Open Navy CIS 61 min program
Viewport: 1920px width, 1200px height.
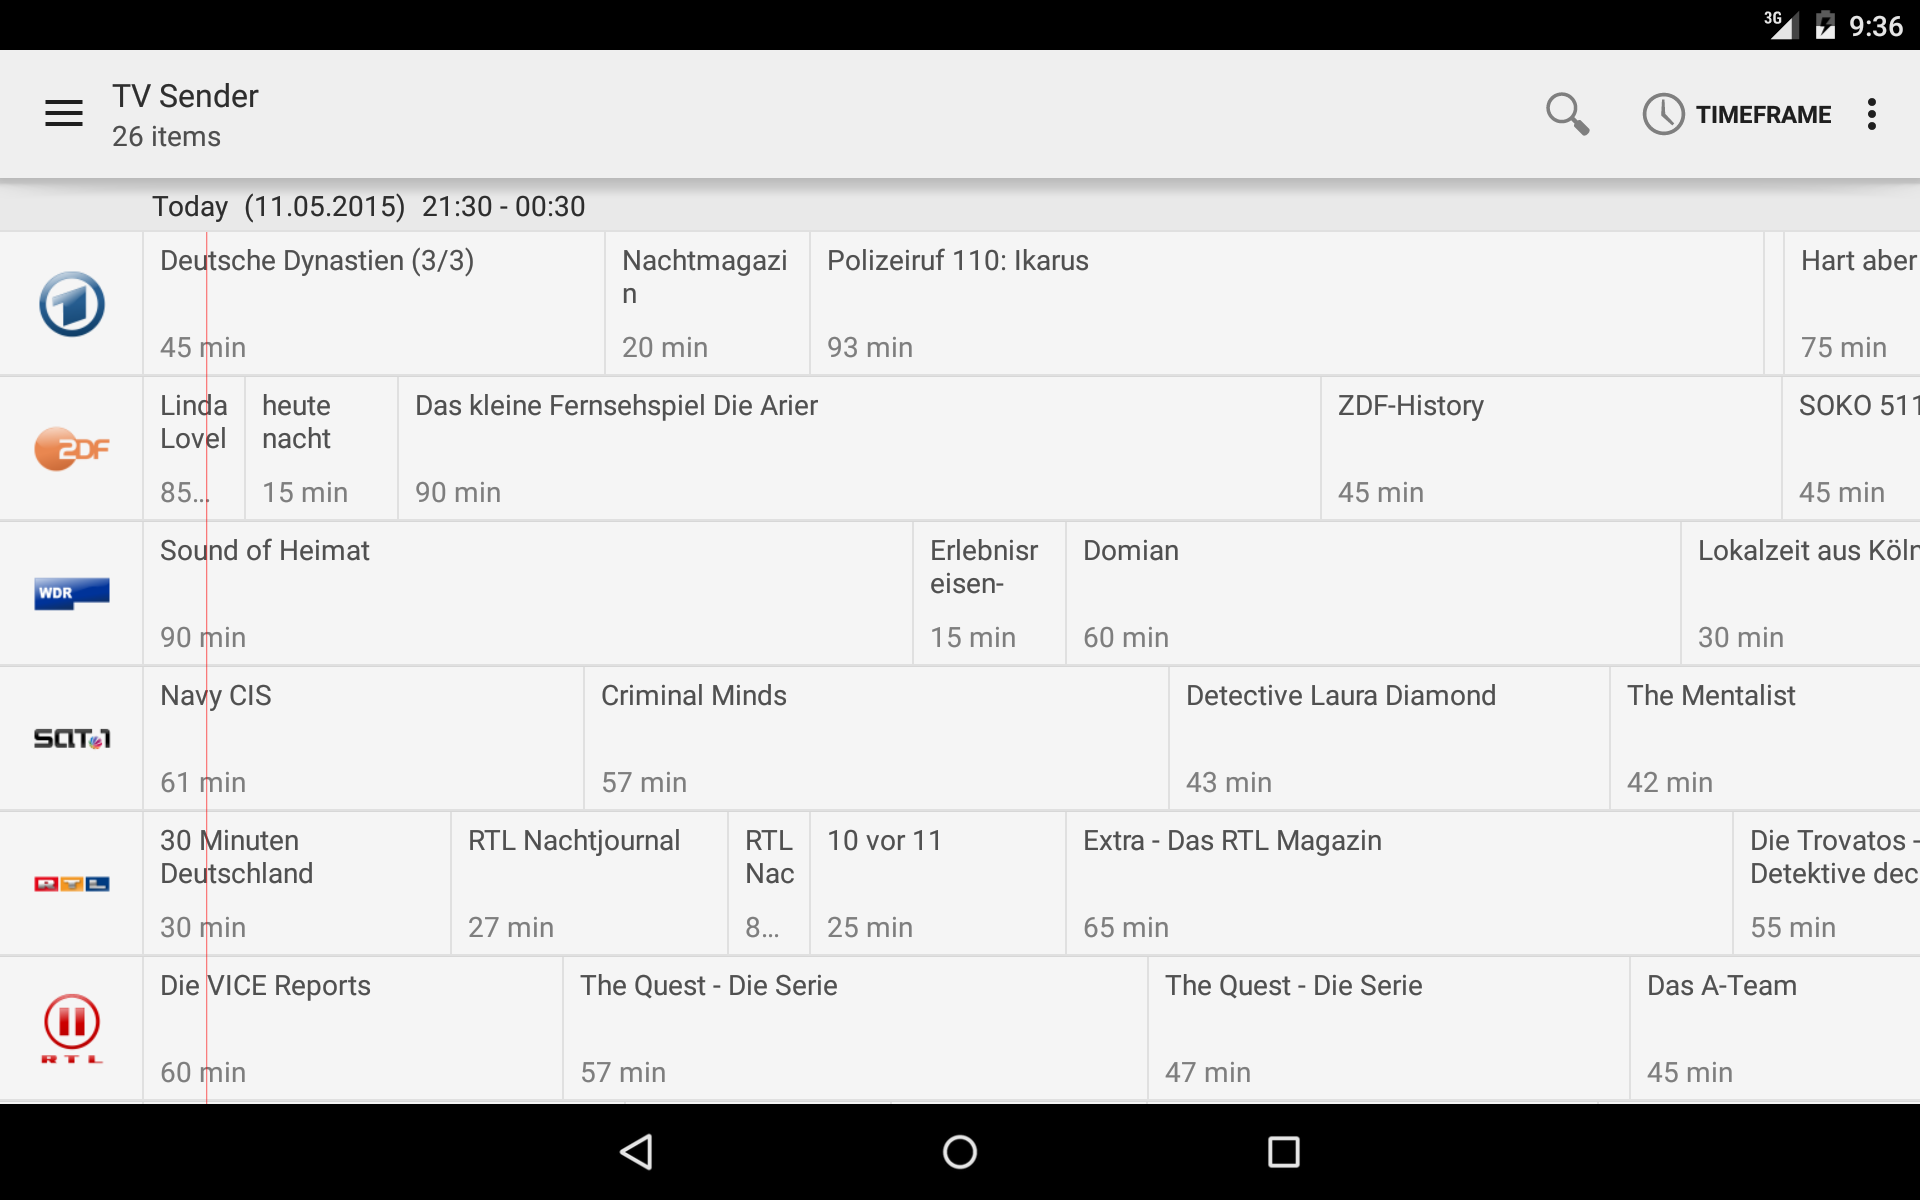pos(363,739)
